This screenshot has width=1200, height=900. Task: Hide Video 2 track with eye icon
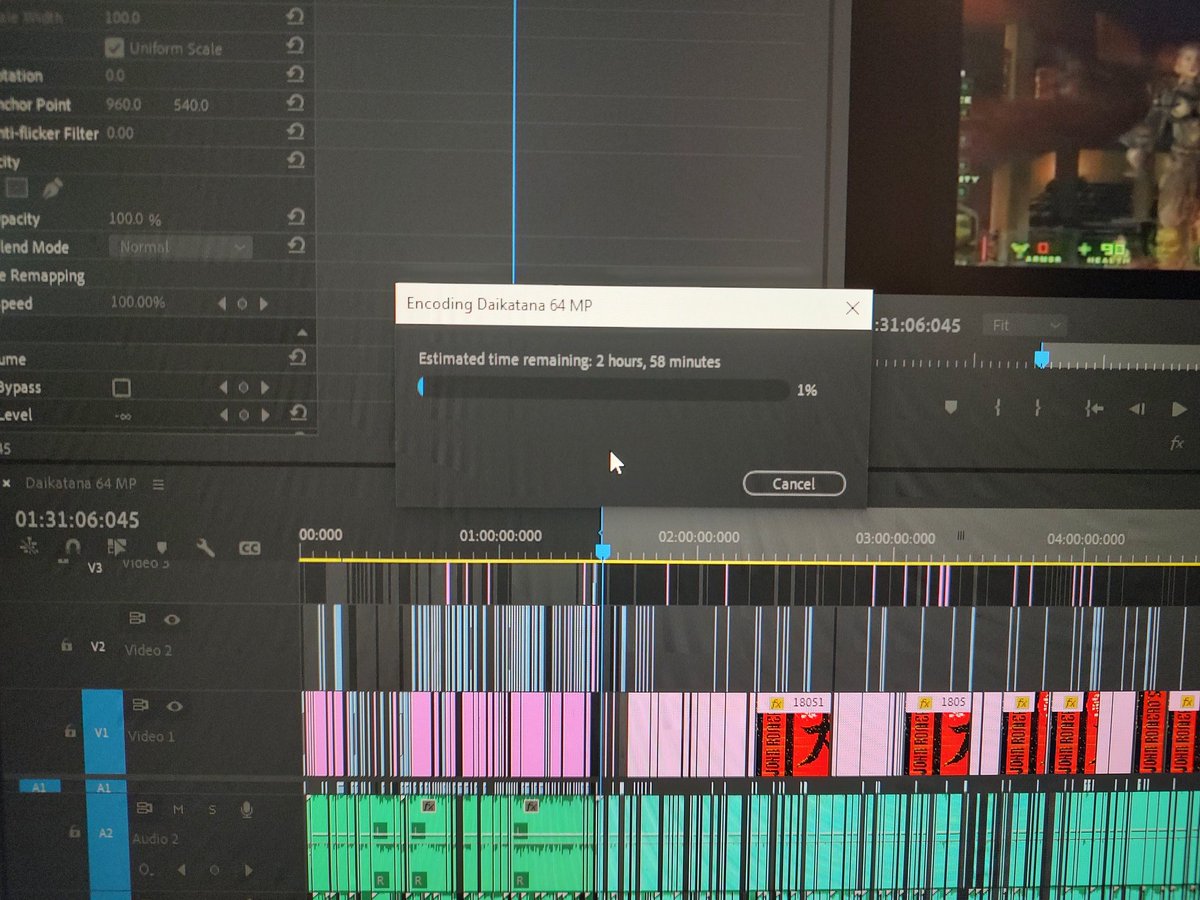172,619
